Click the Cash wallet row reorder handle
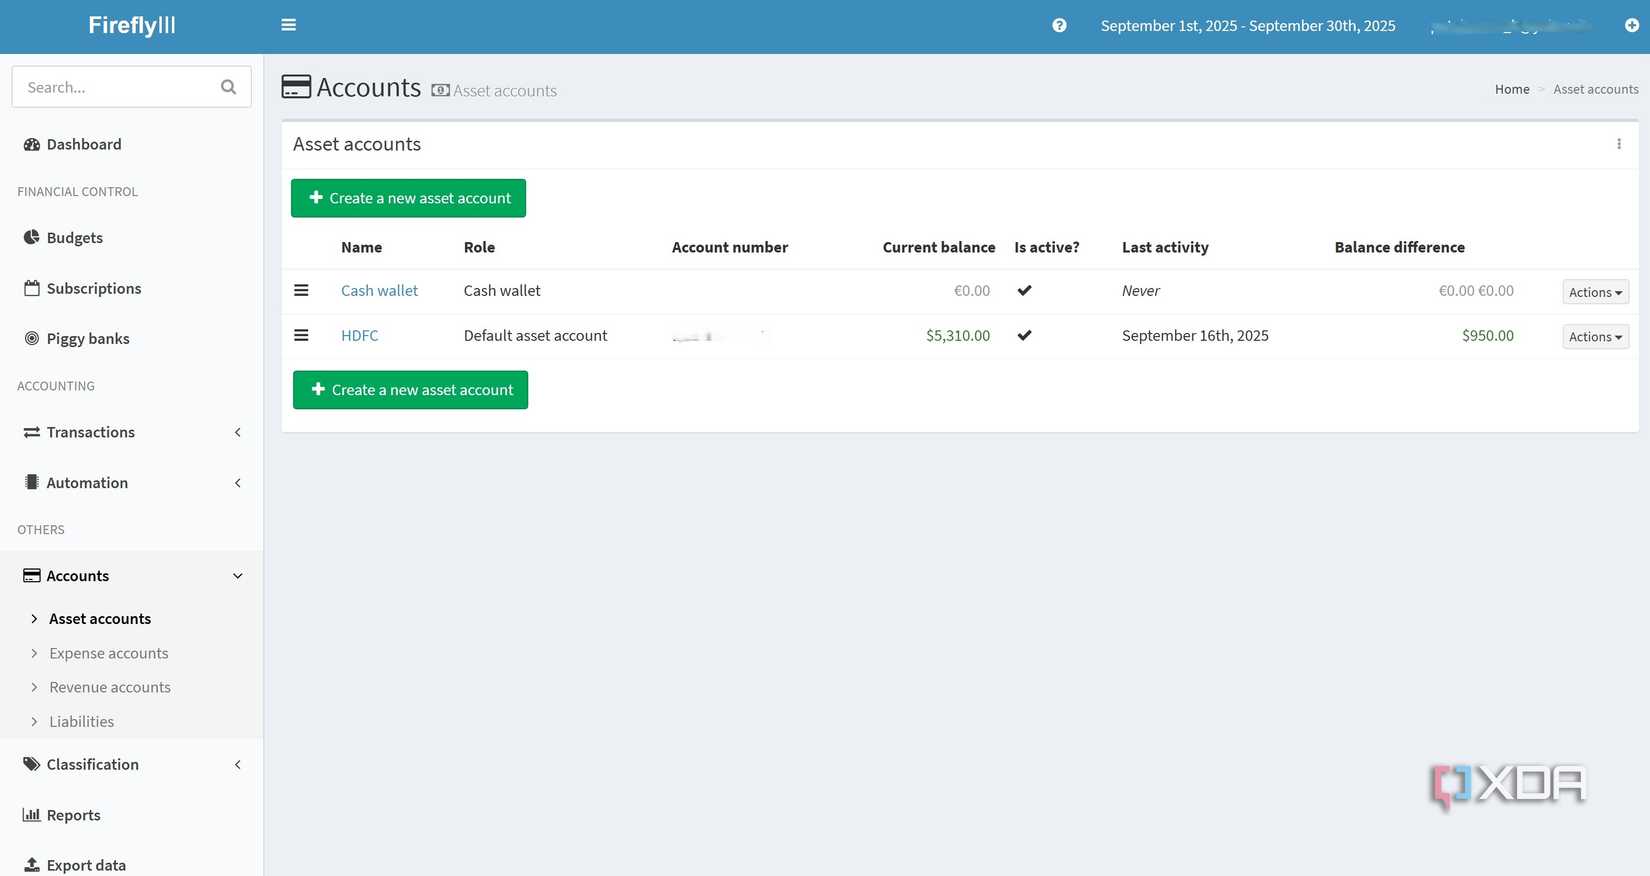Screen dimensions: 1650x876 (301, 290)
